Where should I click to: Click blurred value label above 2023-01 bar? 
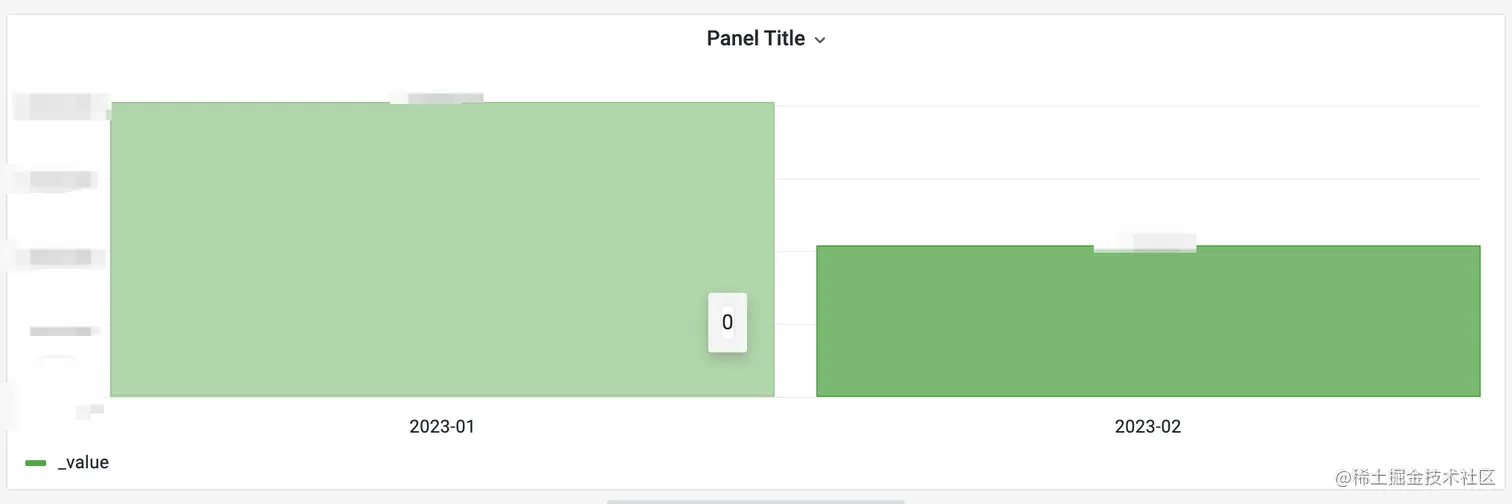click(x=437, y=98)
